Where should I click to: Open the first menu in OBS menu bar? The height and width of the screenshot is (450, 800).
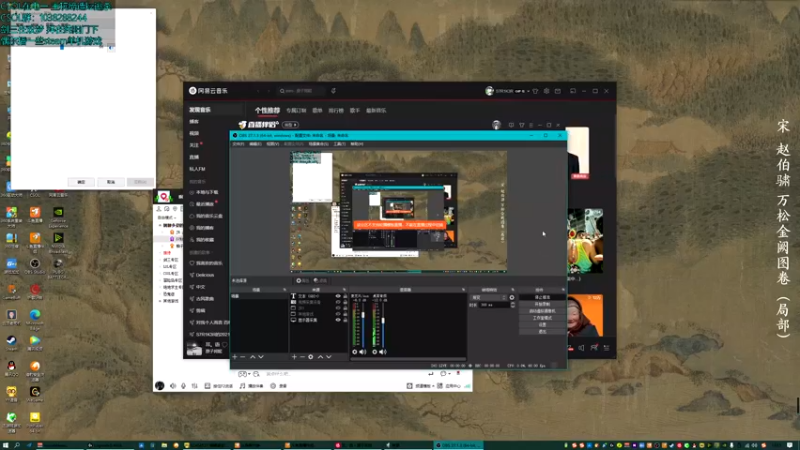coord(238,144)
